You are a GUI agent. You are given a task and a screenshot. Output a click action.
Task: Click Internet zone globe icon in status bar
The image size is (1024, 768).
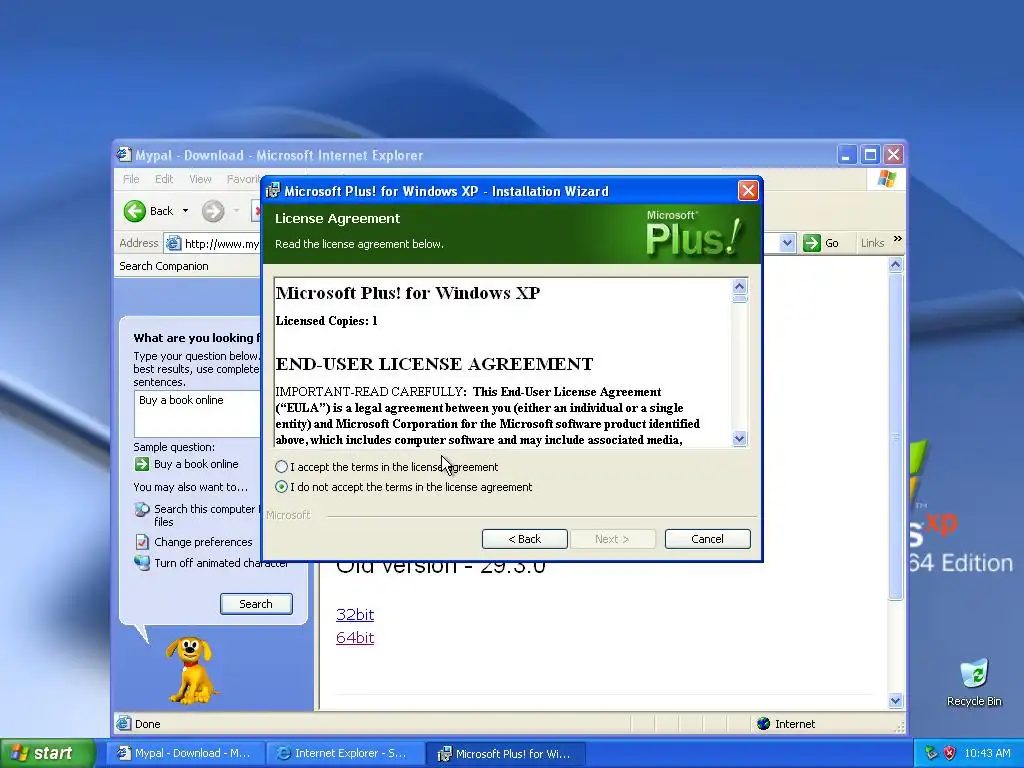(763, 724)
